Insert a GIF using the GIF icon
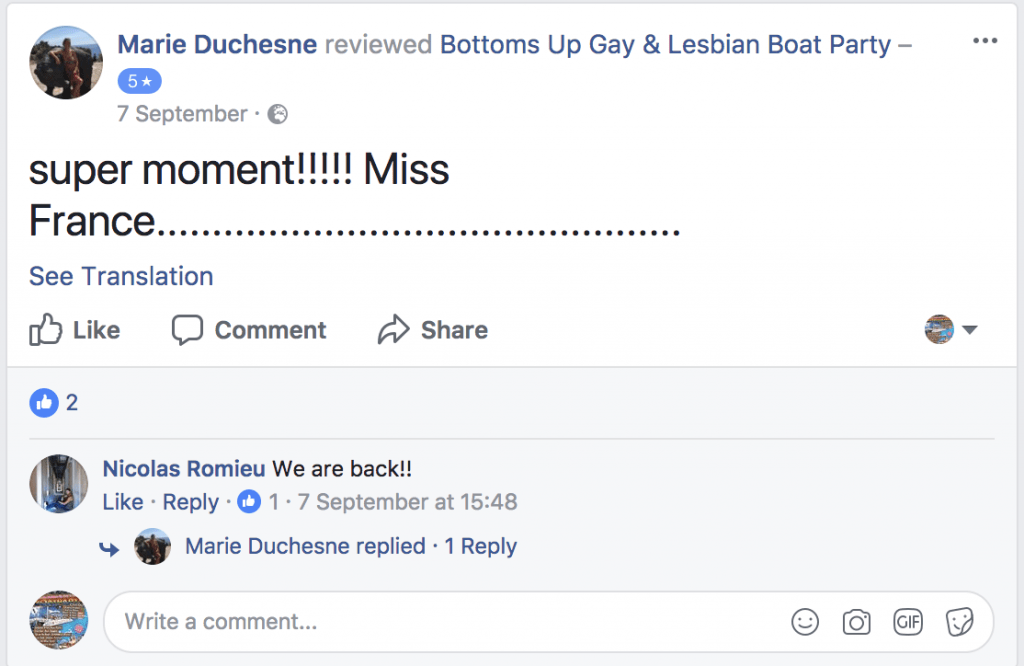1024x666 pixels. pyautogui.click(x=908, y=622)
